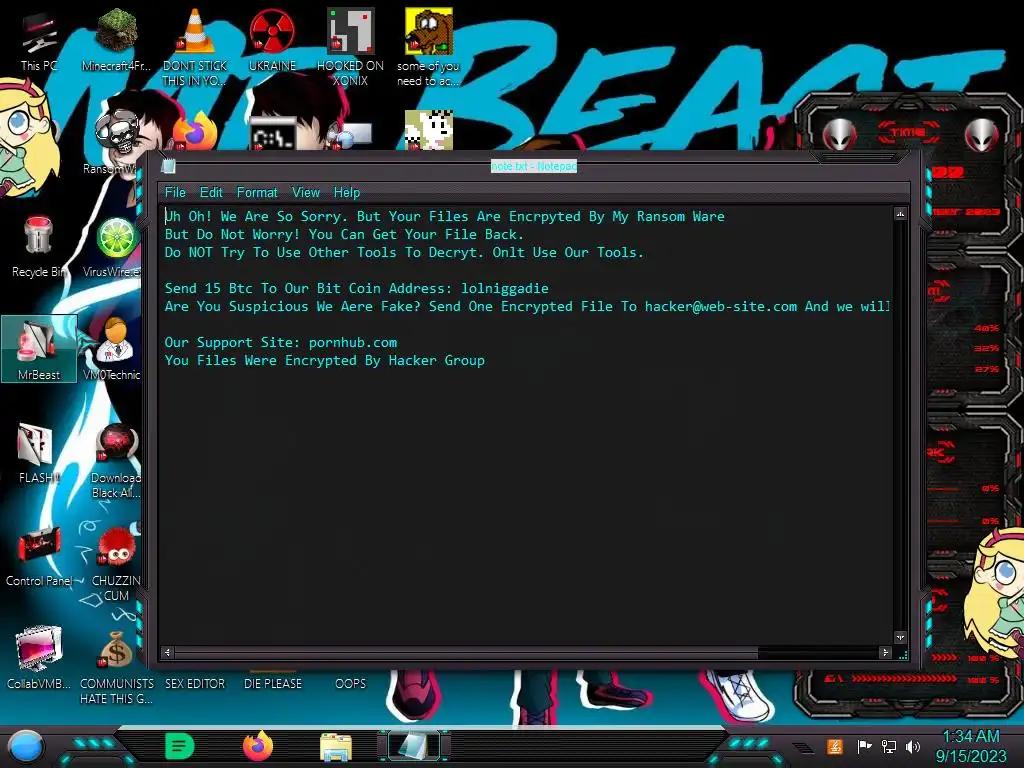This screenshot has height=768, width=1024.
Task: Open the File menu in Notepad
Action: 175,193
